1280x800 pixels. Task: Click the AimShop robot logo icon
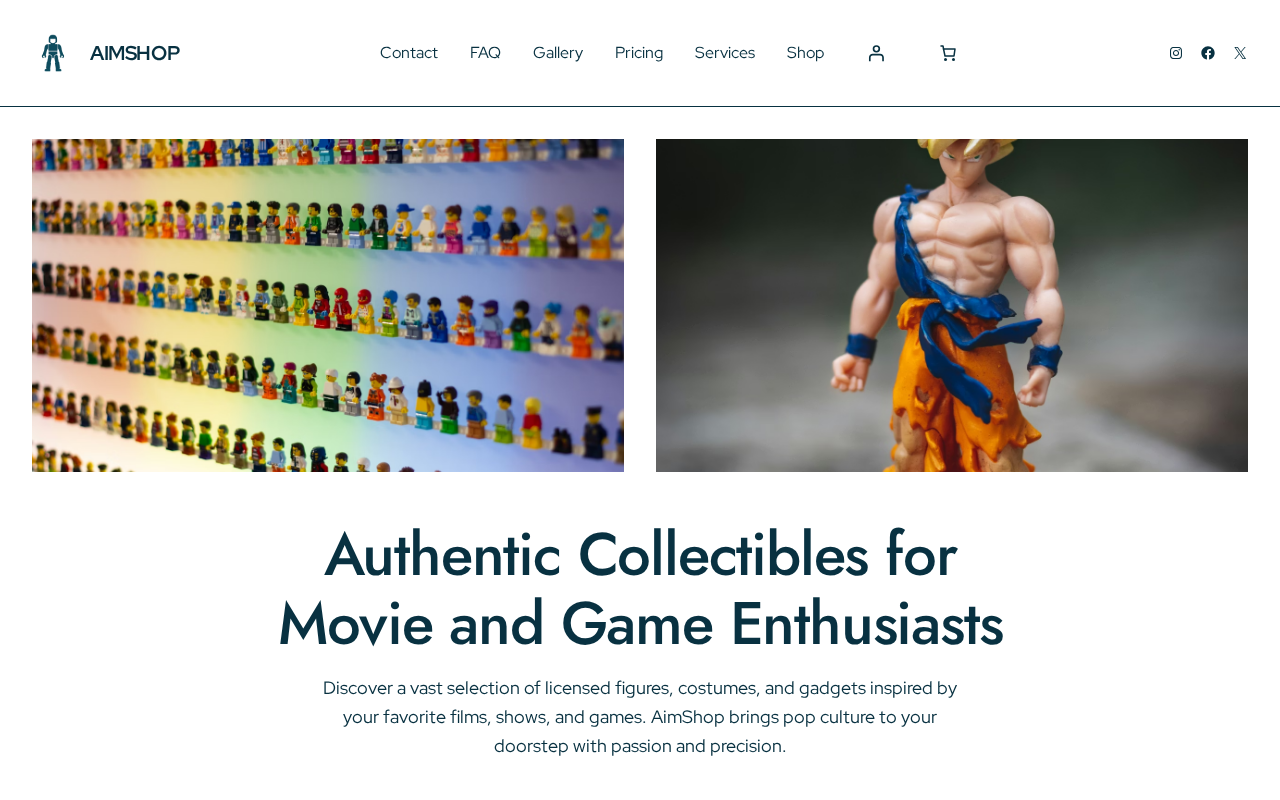[x=53, y=53]
